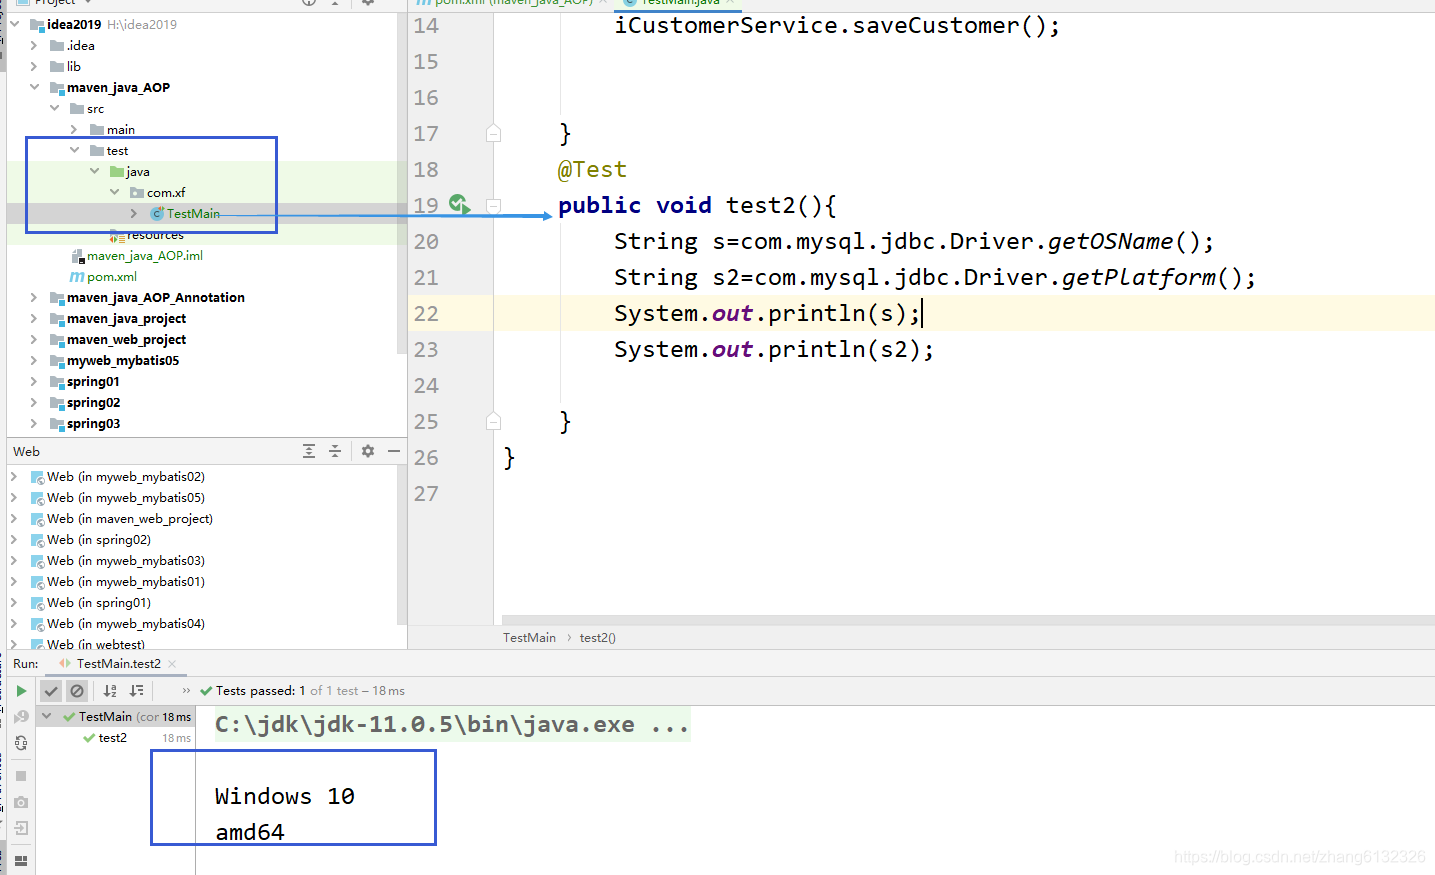Screen dimensions: 1435x875
Task: Sort test results alphabetically
Action: tap(110, 691)
